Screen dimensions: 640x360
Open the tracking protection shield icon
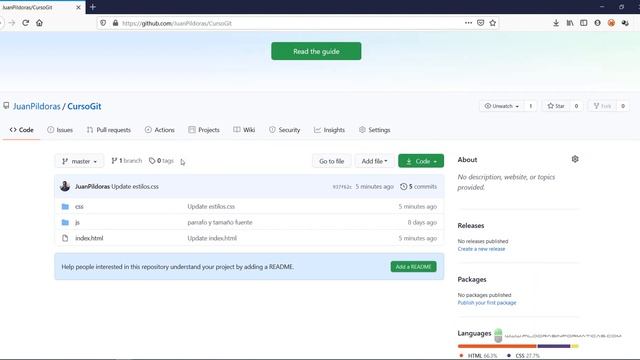(103, 23)
